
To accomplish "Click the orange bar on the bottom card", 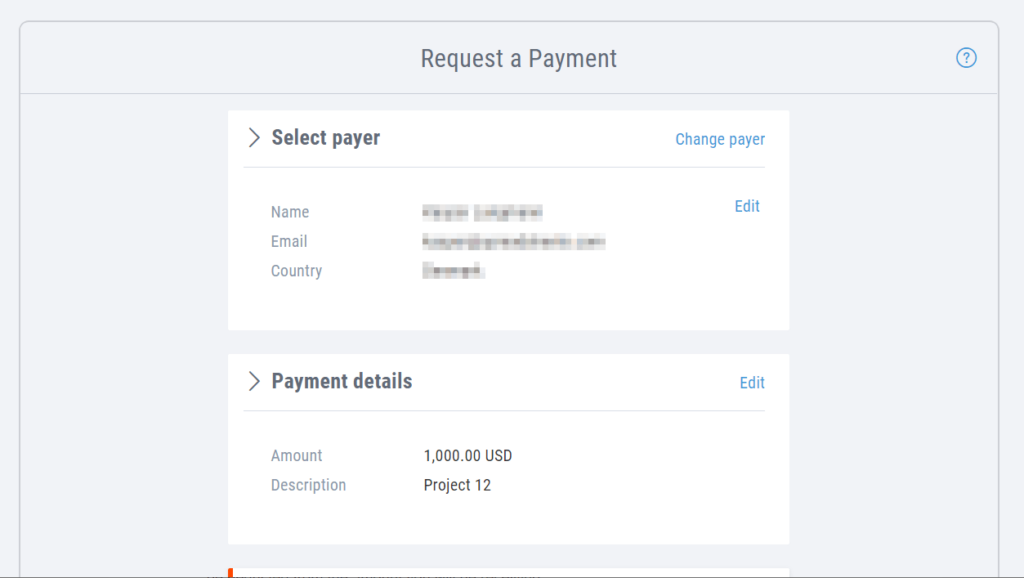I will pyautogui.click(x=231, y=573).
